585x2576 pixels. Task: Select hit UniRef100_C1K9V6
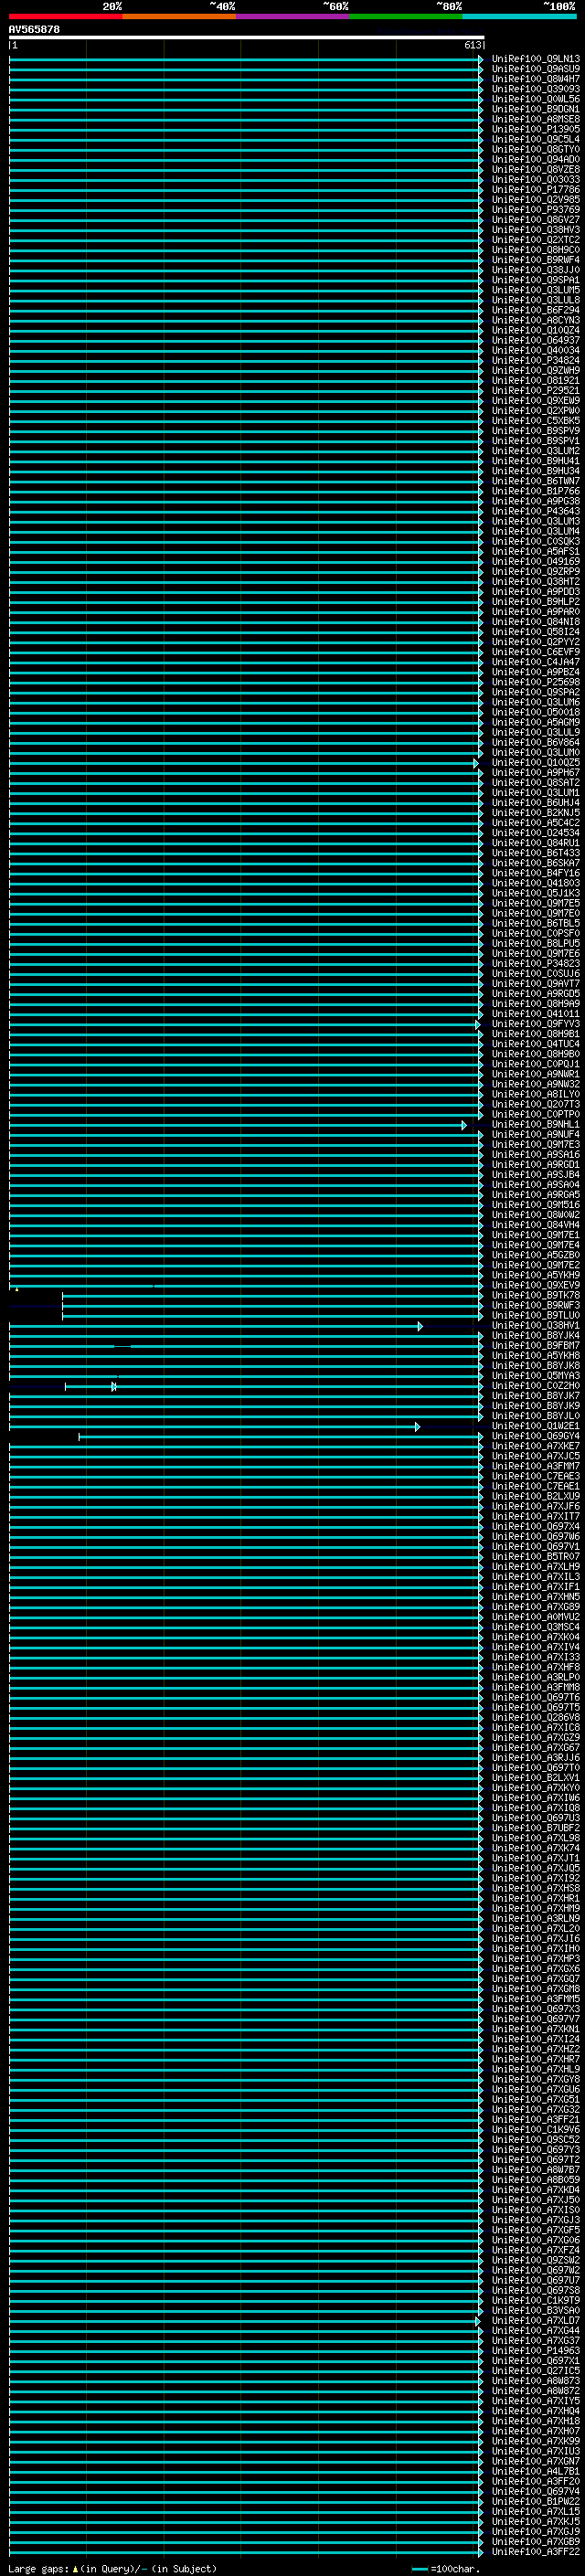536,2130
